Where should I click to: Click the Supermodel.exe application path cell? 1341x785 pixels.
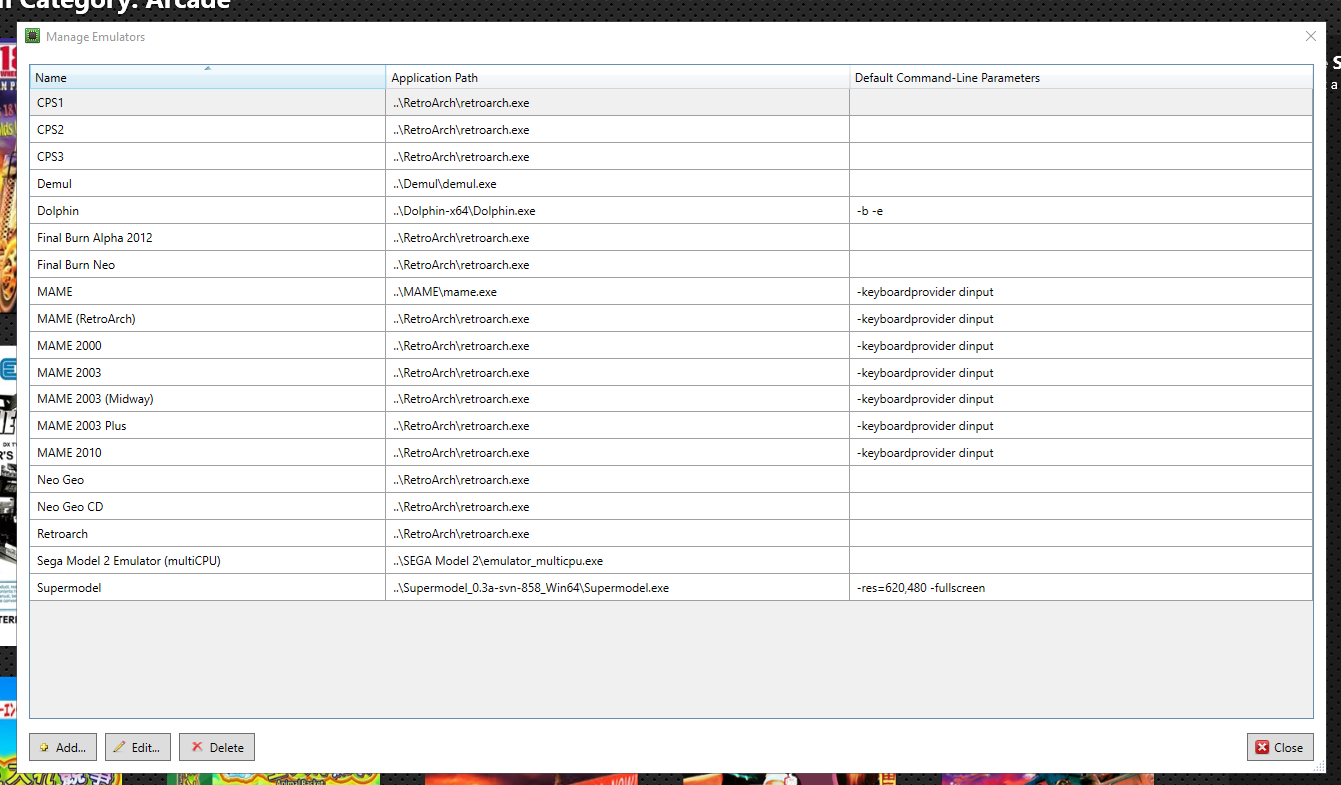618,587
